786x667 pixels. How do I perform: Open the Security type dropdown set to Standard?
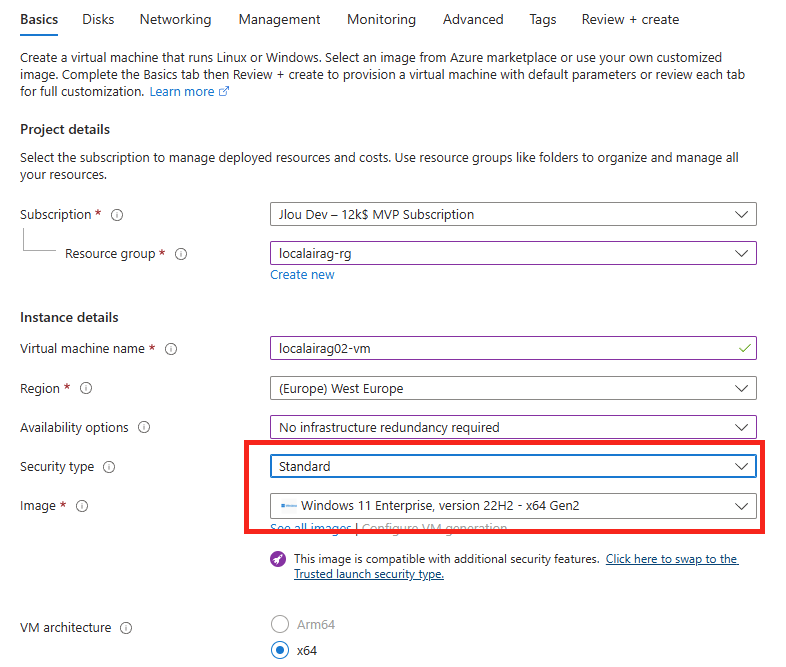[513, 467]
